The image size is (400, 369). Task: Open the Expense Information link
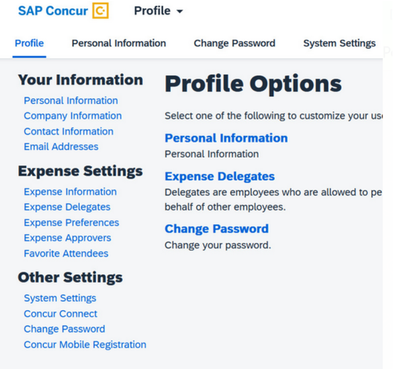pos(70,192)
